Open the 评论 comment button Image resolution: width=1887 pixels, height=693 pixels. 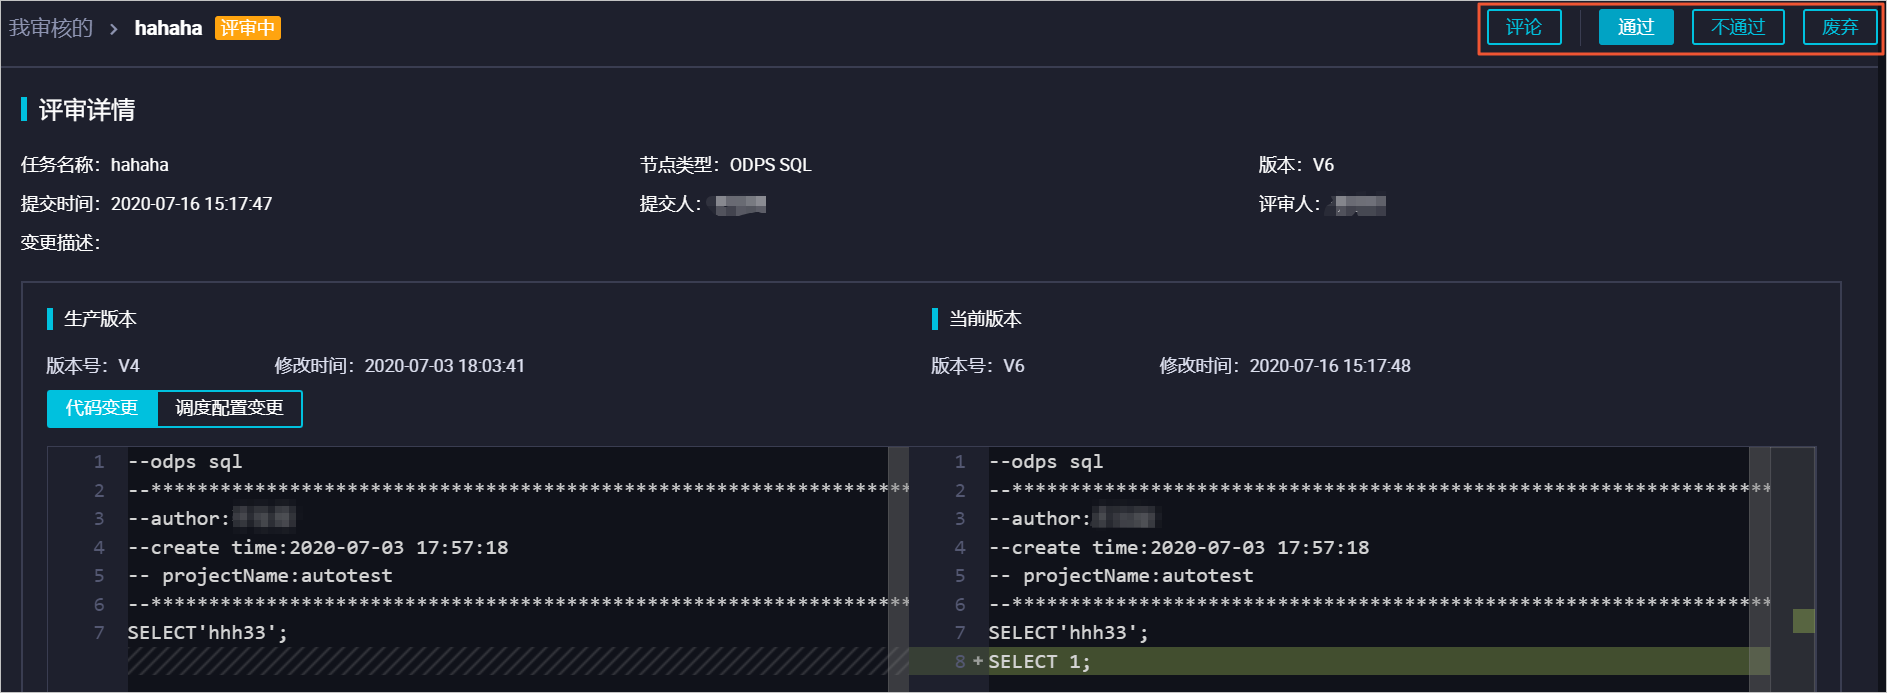click(x=1523, y=27)
